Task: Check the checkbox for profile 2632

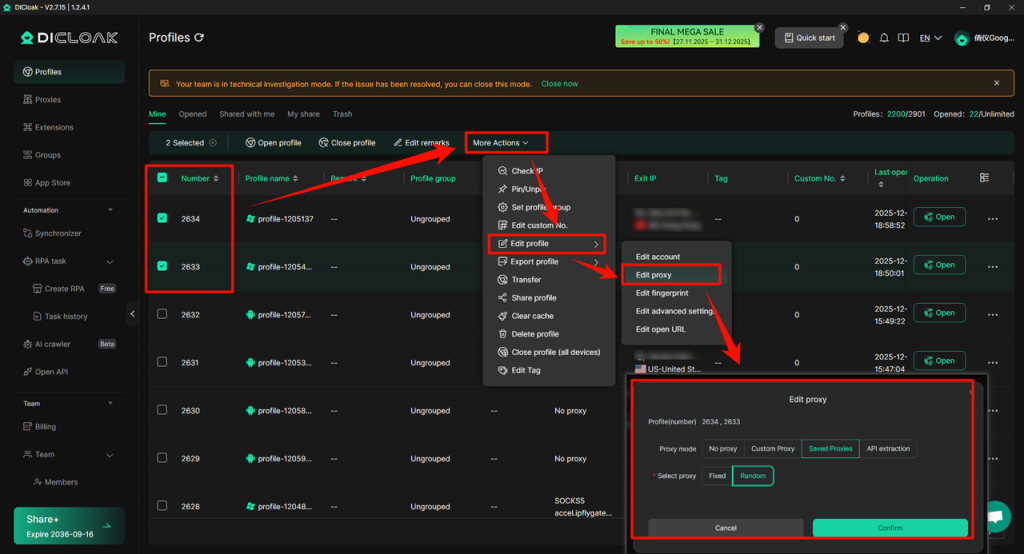Action: coord(162,314)
